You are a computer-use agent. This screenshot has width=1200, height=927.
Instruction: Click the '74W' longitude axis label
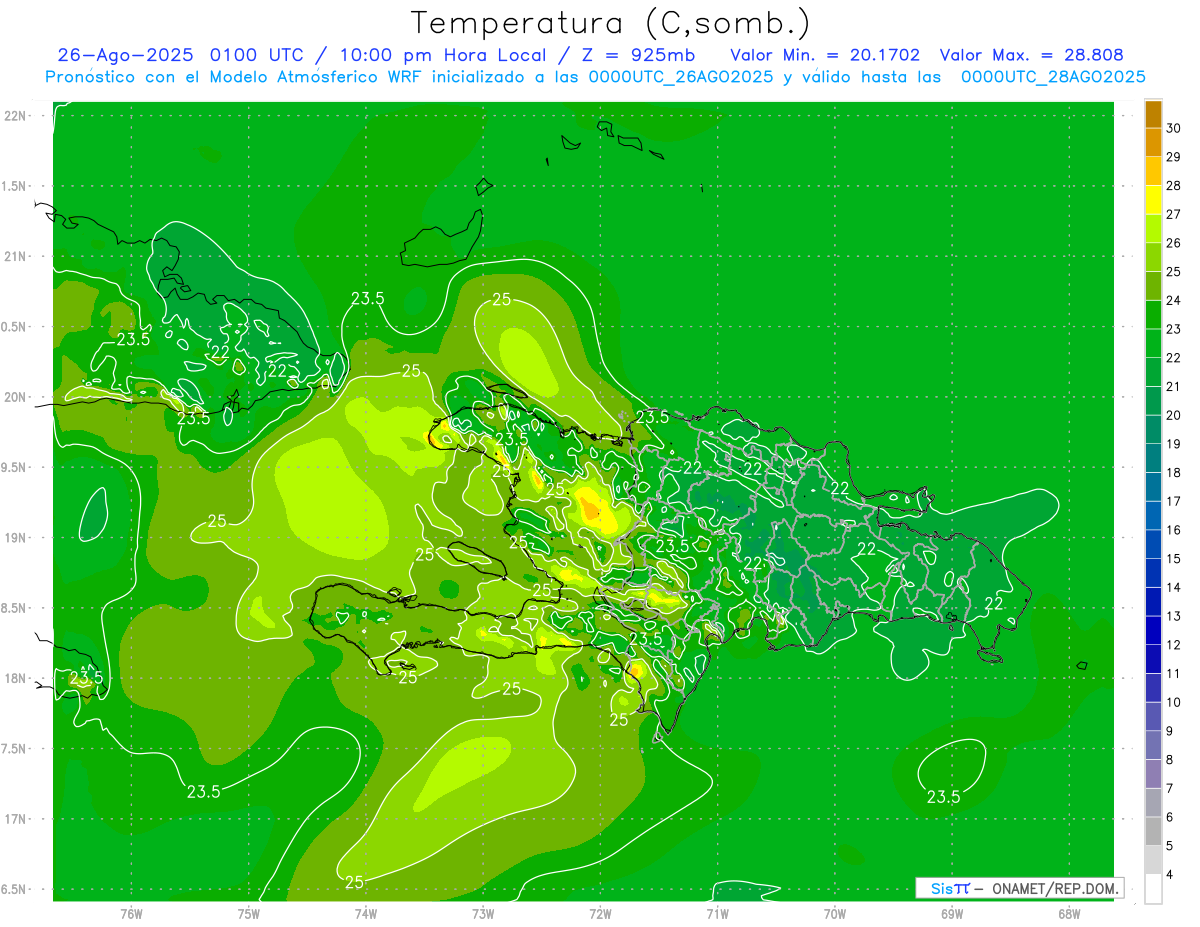point(366,914)
